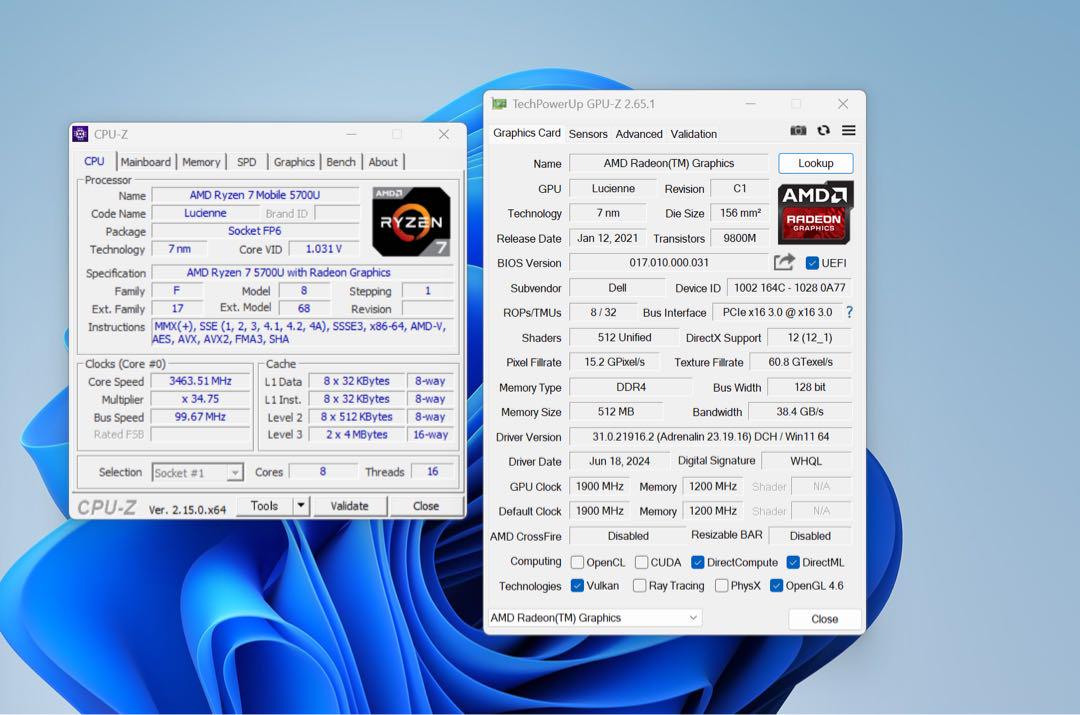1080x715 pixels.
Task: Toggle the CUDA checkbox
Action: (x=641, y=562)
